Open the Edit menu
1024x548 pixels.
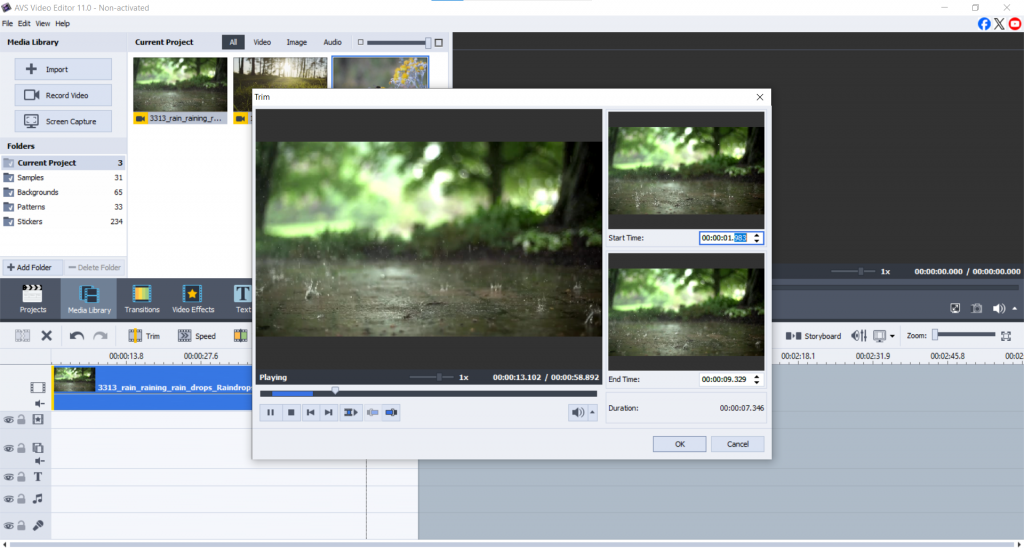24,23
